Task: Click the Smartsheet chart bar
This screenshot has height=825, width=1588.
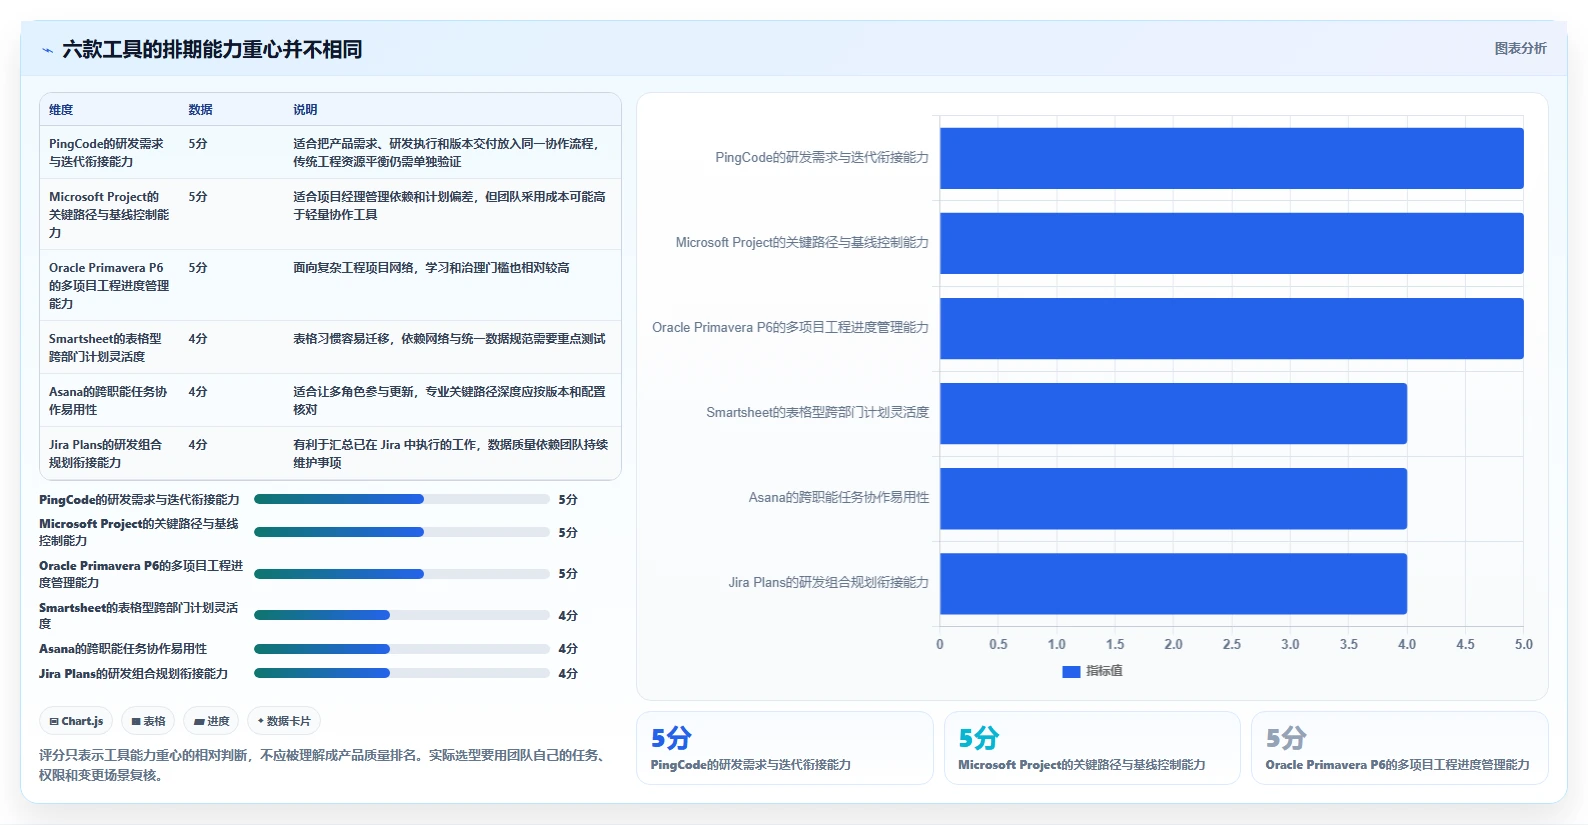Action: coord(1173,413)
